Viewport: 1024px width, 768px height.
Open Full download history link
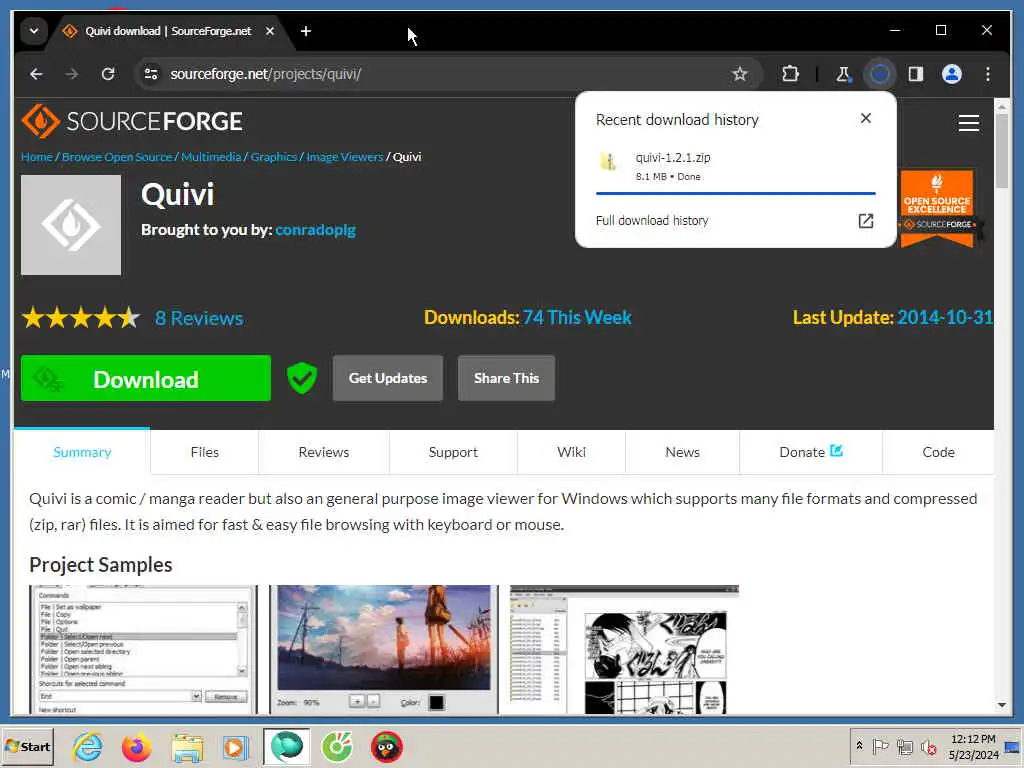[x=652, y=221]
